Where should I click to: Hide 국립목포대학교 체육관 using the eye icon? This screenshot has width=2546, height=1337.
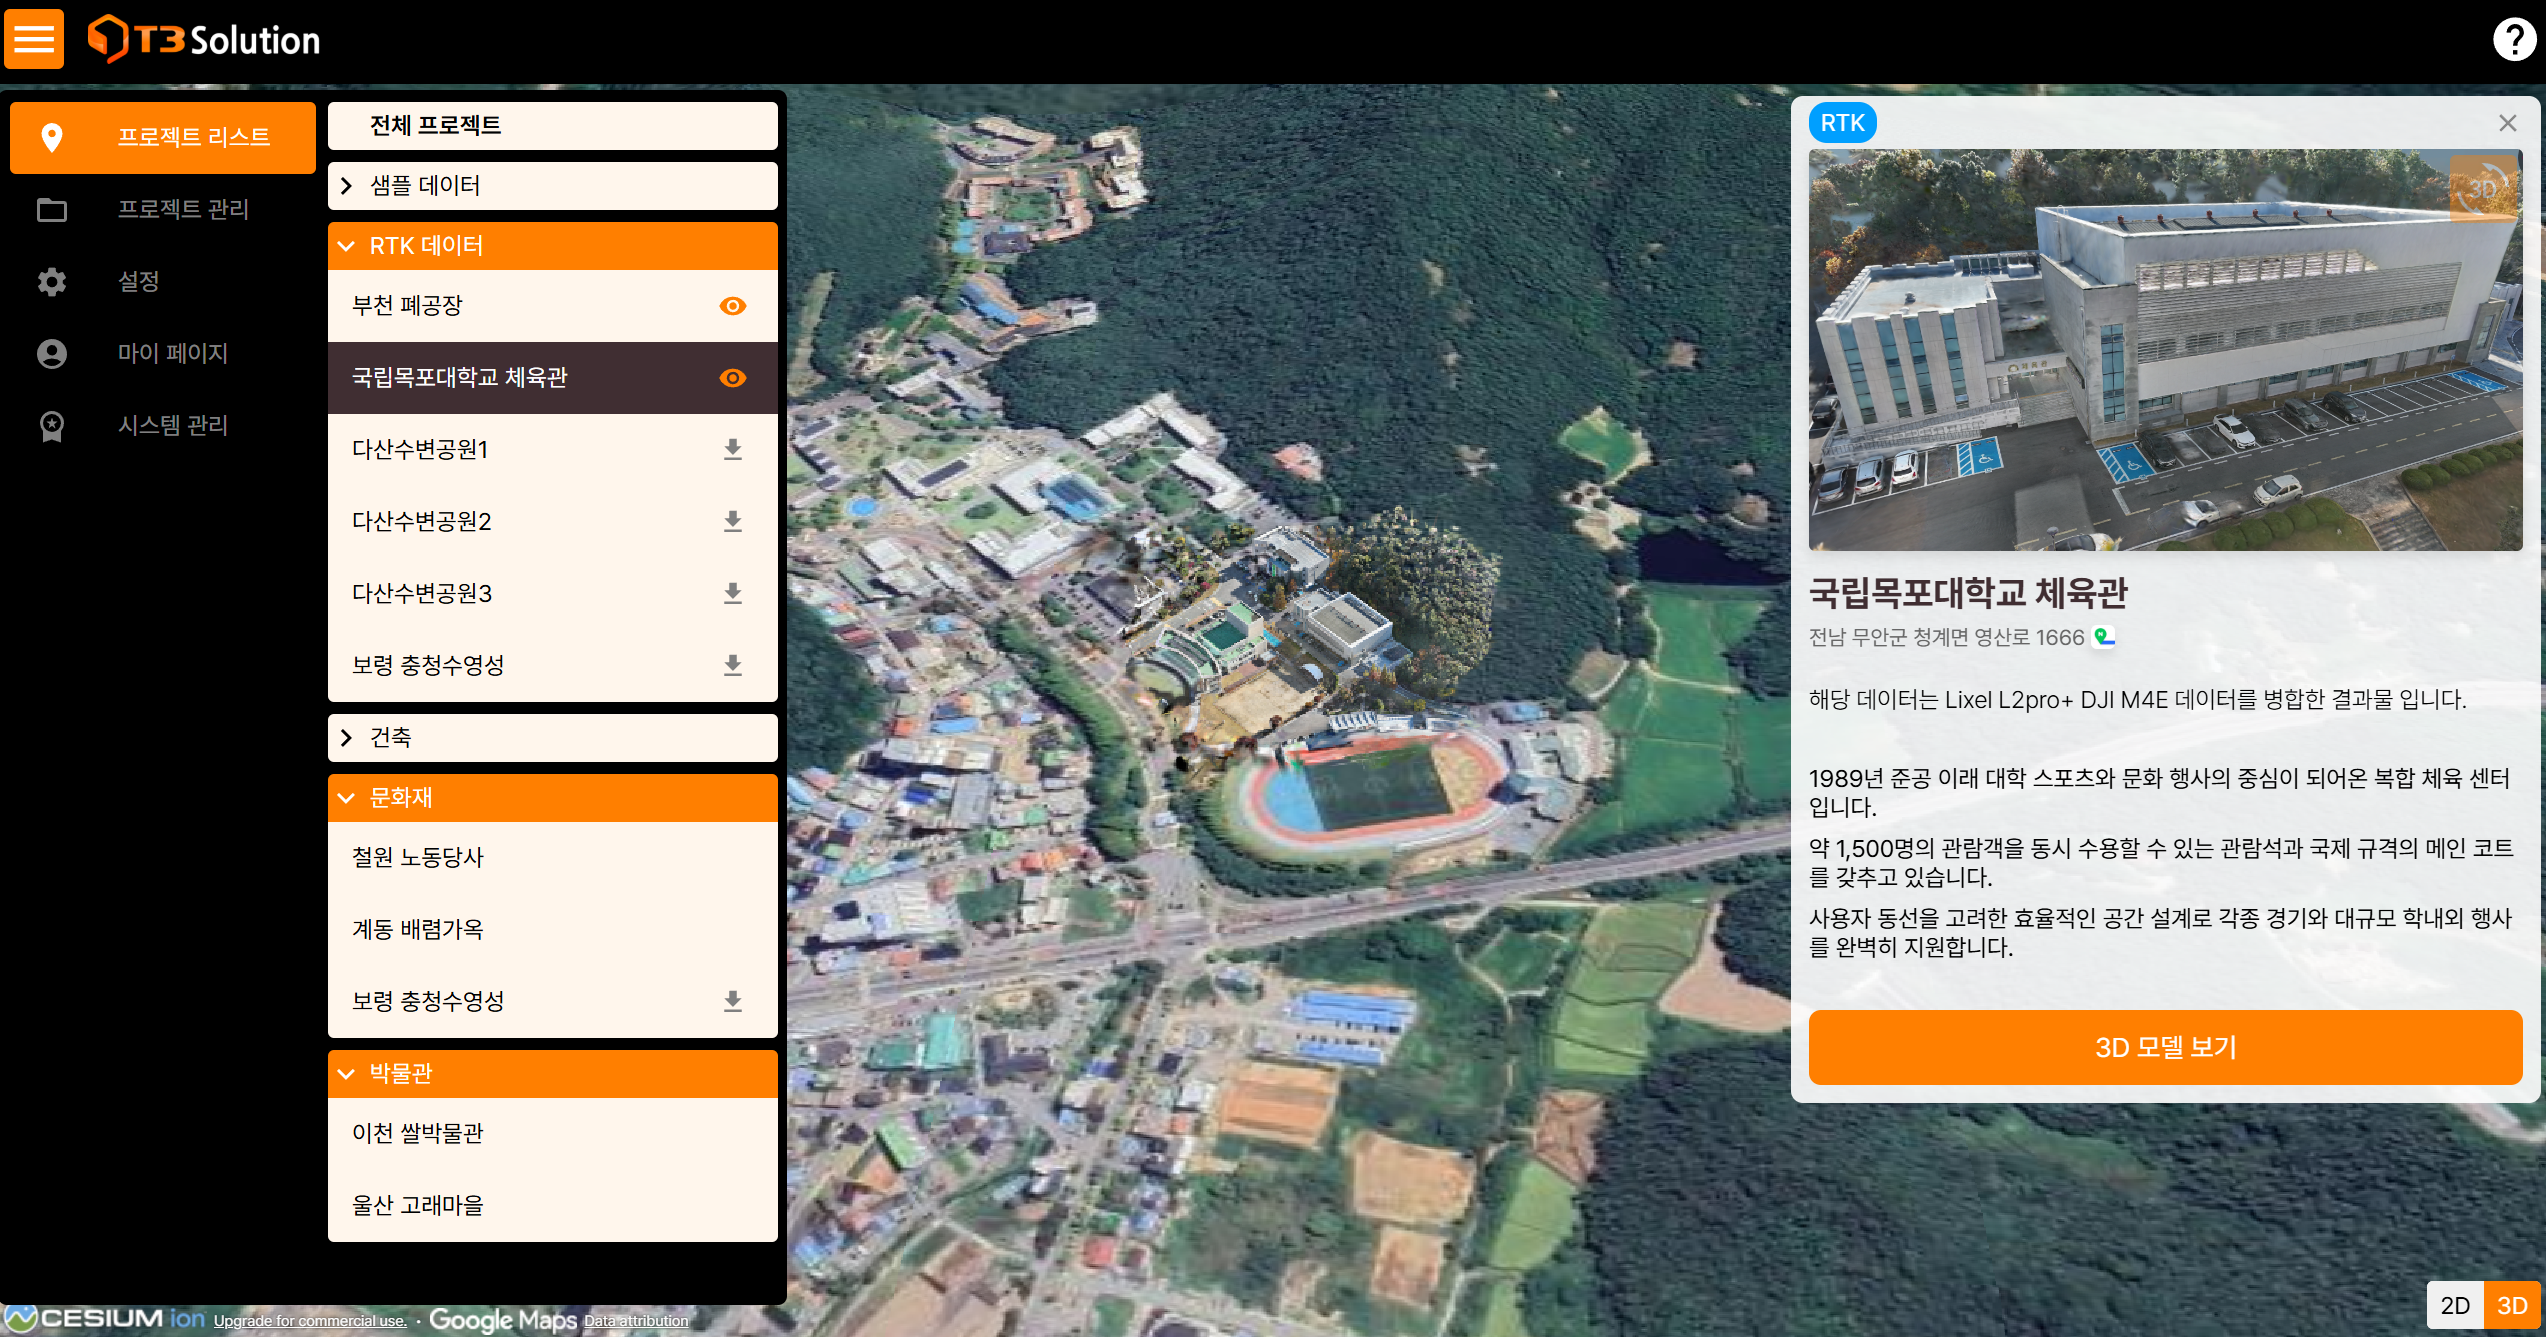(732, 378)
